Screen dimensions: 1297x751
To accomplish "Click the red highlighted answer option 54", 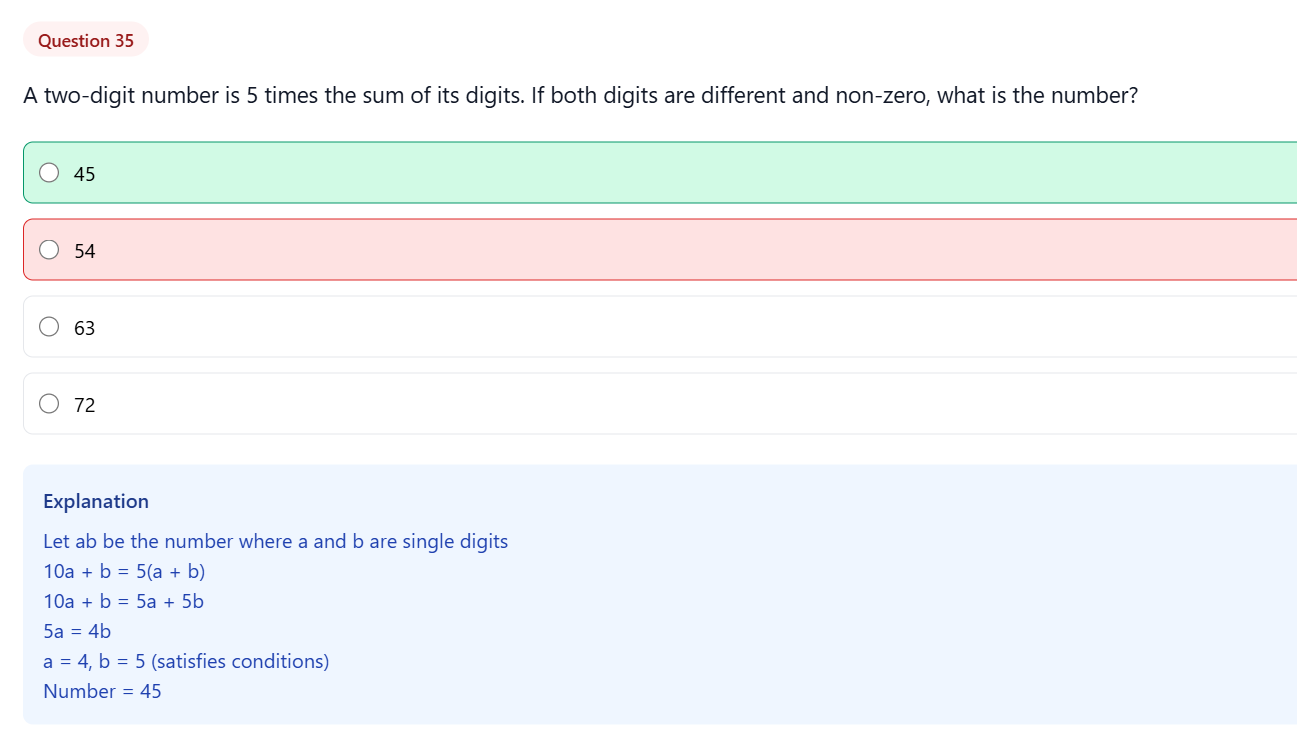I will 400,249.
